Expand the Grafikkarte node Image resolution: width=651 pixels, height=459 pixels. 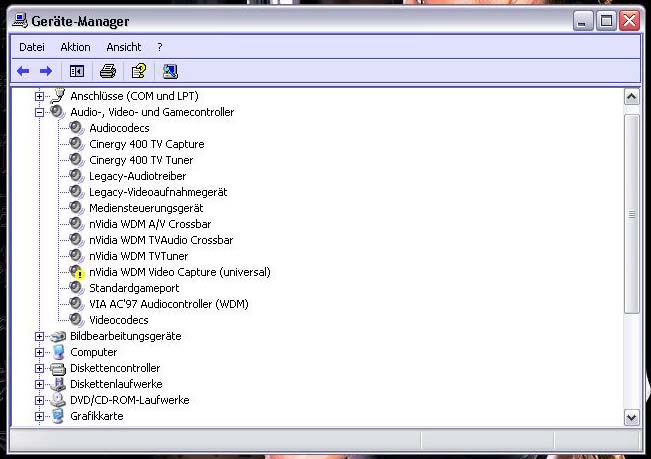(39, 416)
